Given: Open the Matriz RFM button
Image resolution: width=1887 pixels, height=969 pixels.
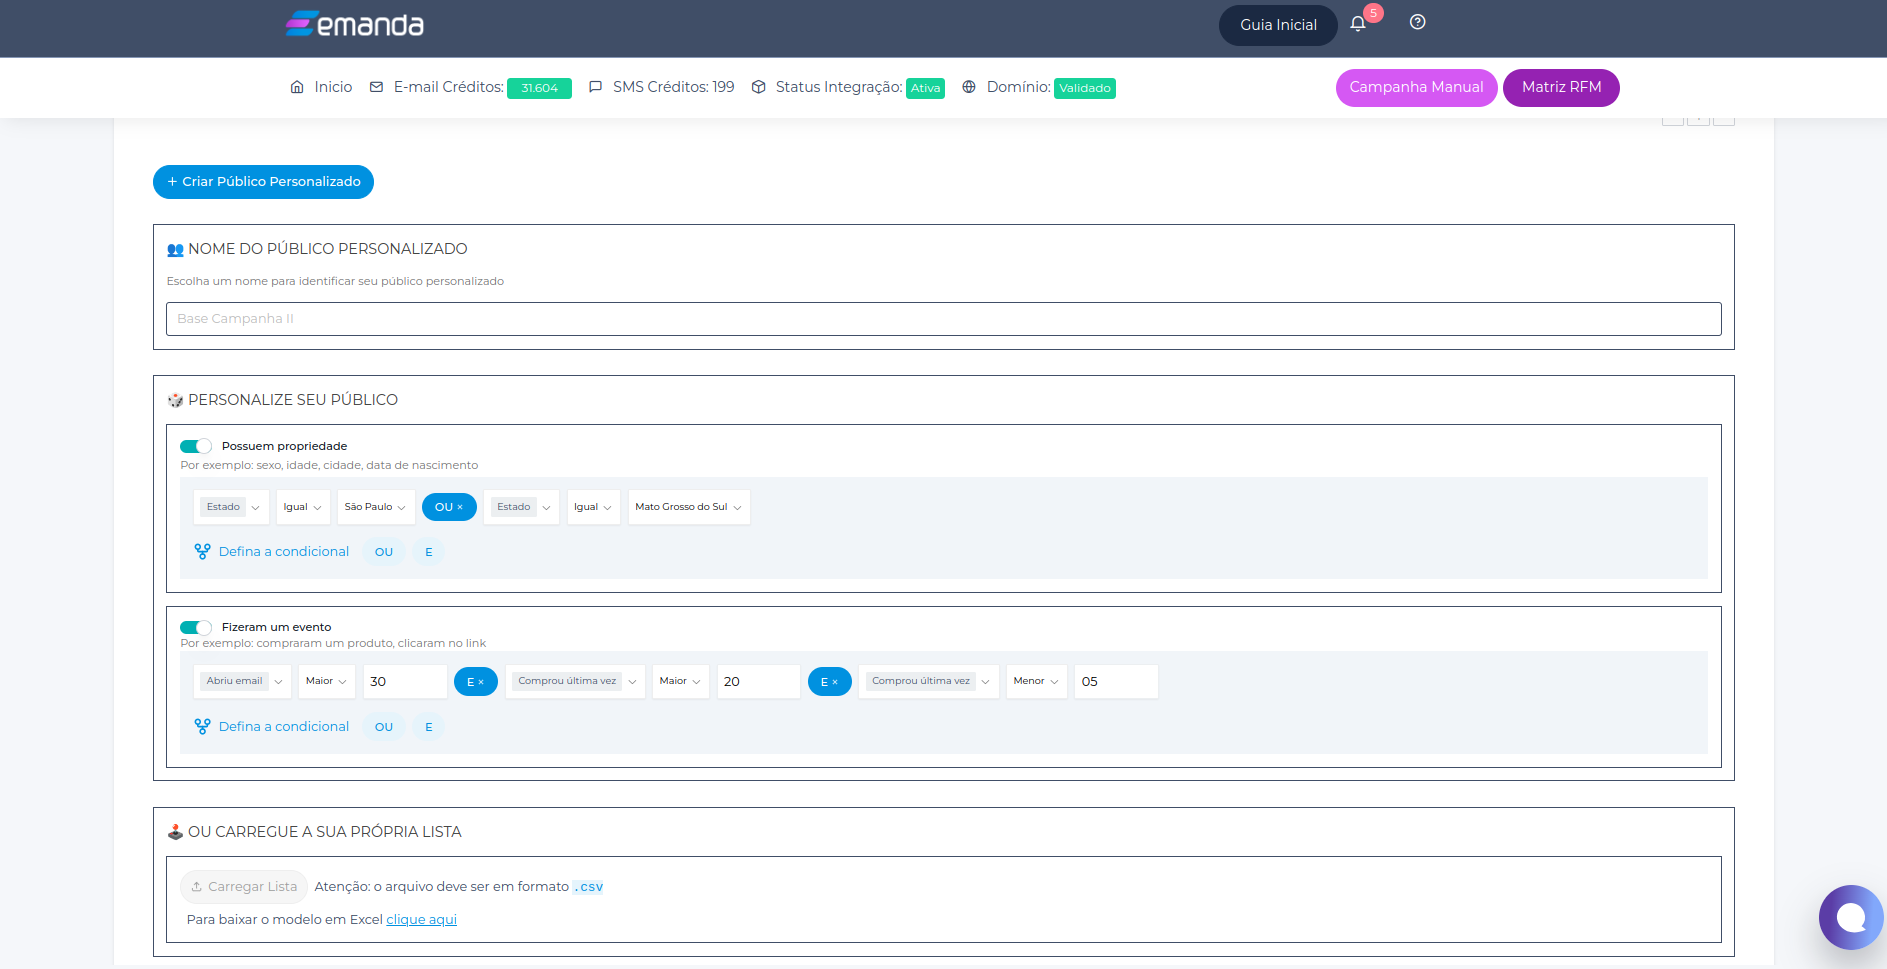Looking at the screenshot, I should [x=1561, y=87].
